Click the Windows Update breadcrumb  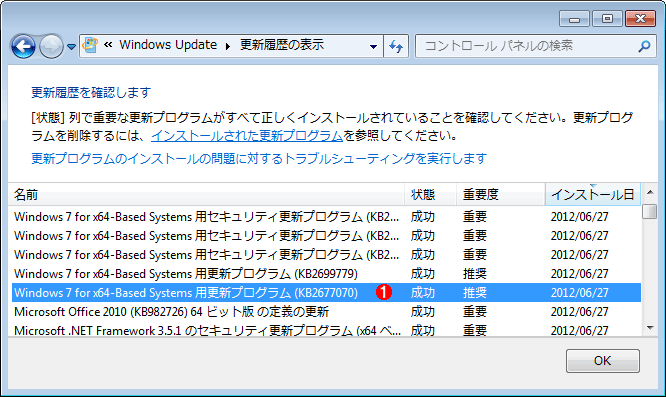tap(168, 45)
